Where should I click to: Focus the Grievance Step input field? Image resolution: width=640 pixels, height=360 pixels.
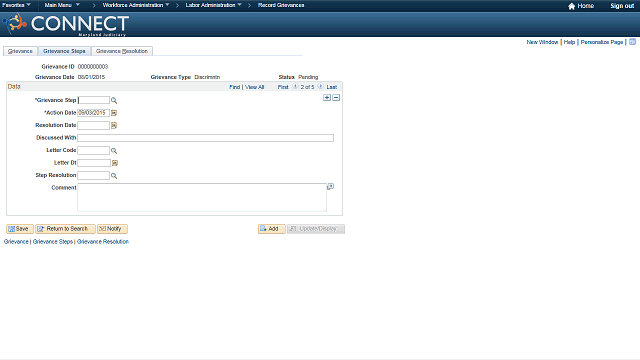coord(93,100)
